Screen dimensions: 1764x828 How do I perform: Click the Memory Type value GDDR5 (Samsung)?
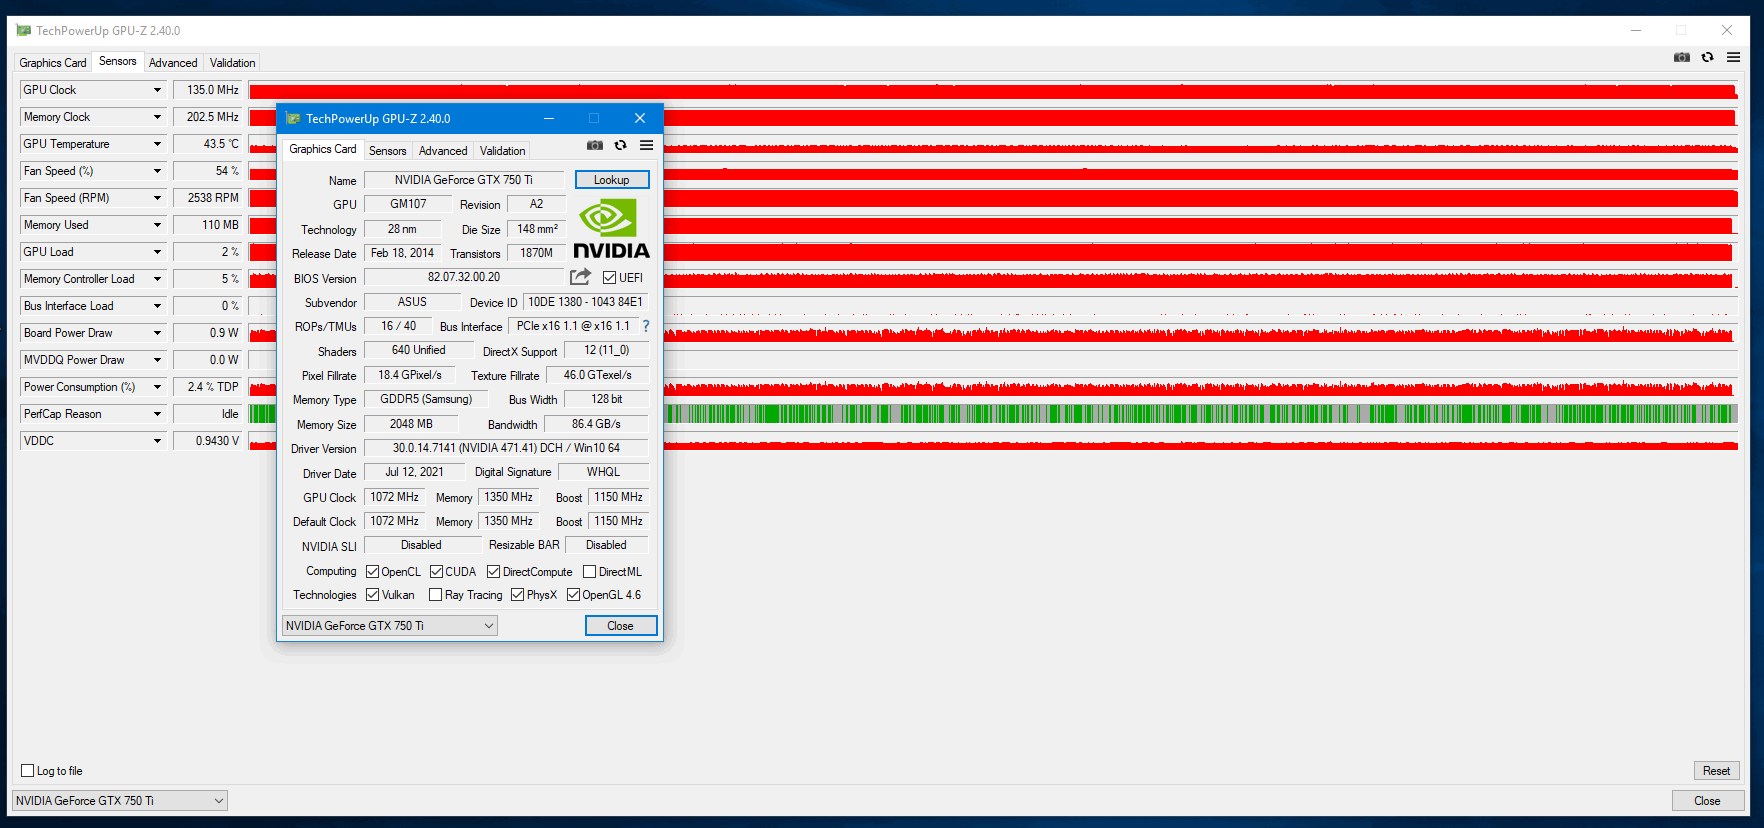click(426, 399)
